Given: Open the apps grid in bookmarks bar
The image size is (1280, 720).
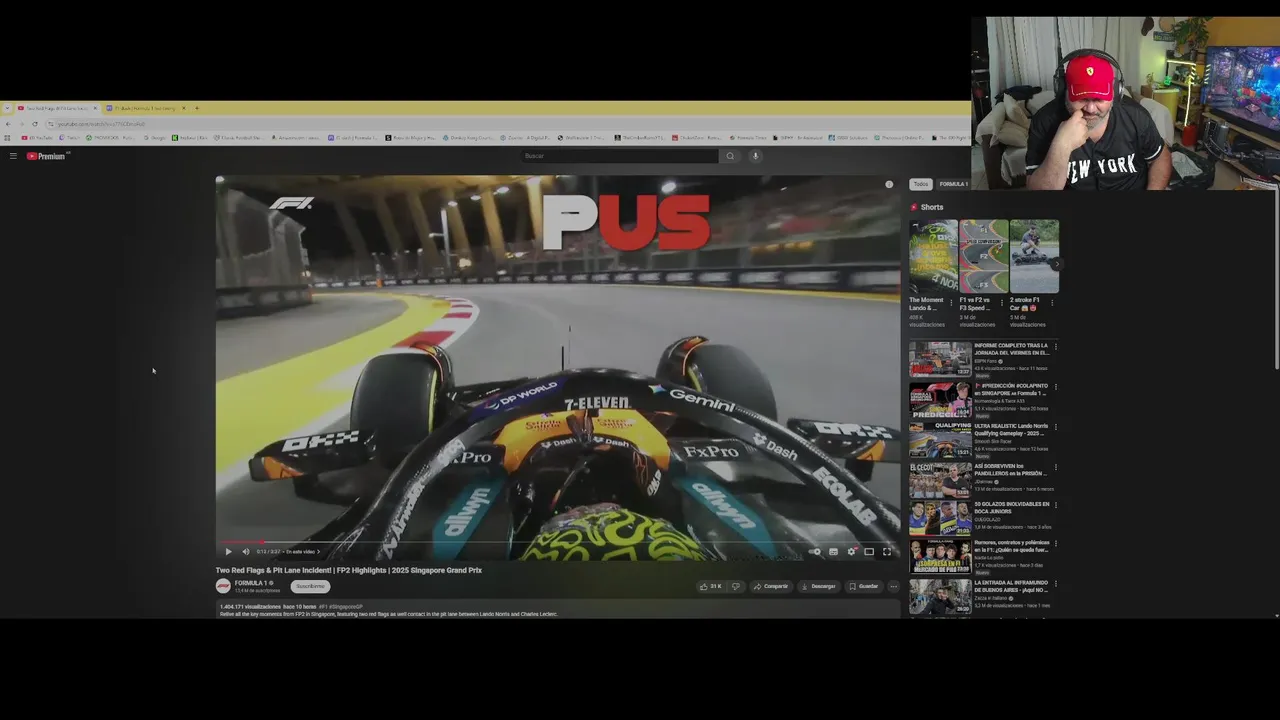Looking at the screenshot, I should pyautogui.click(x=7, y=138).
